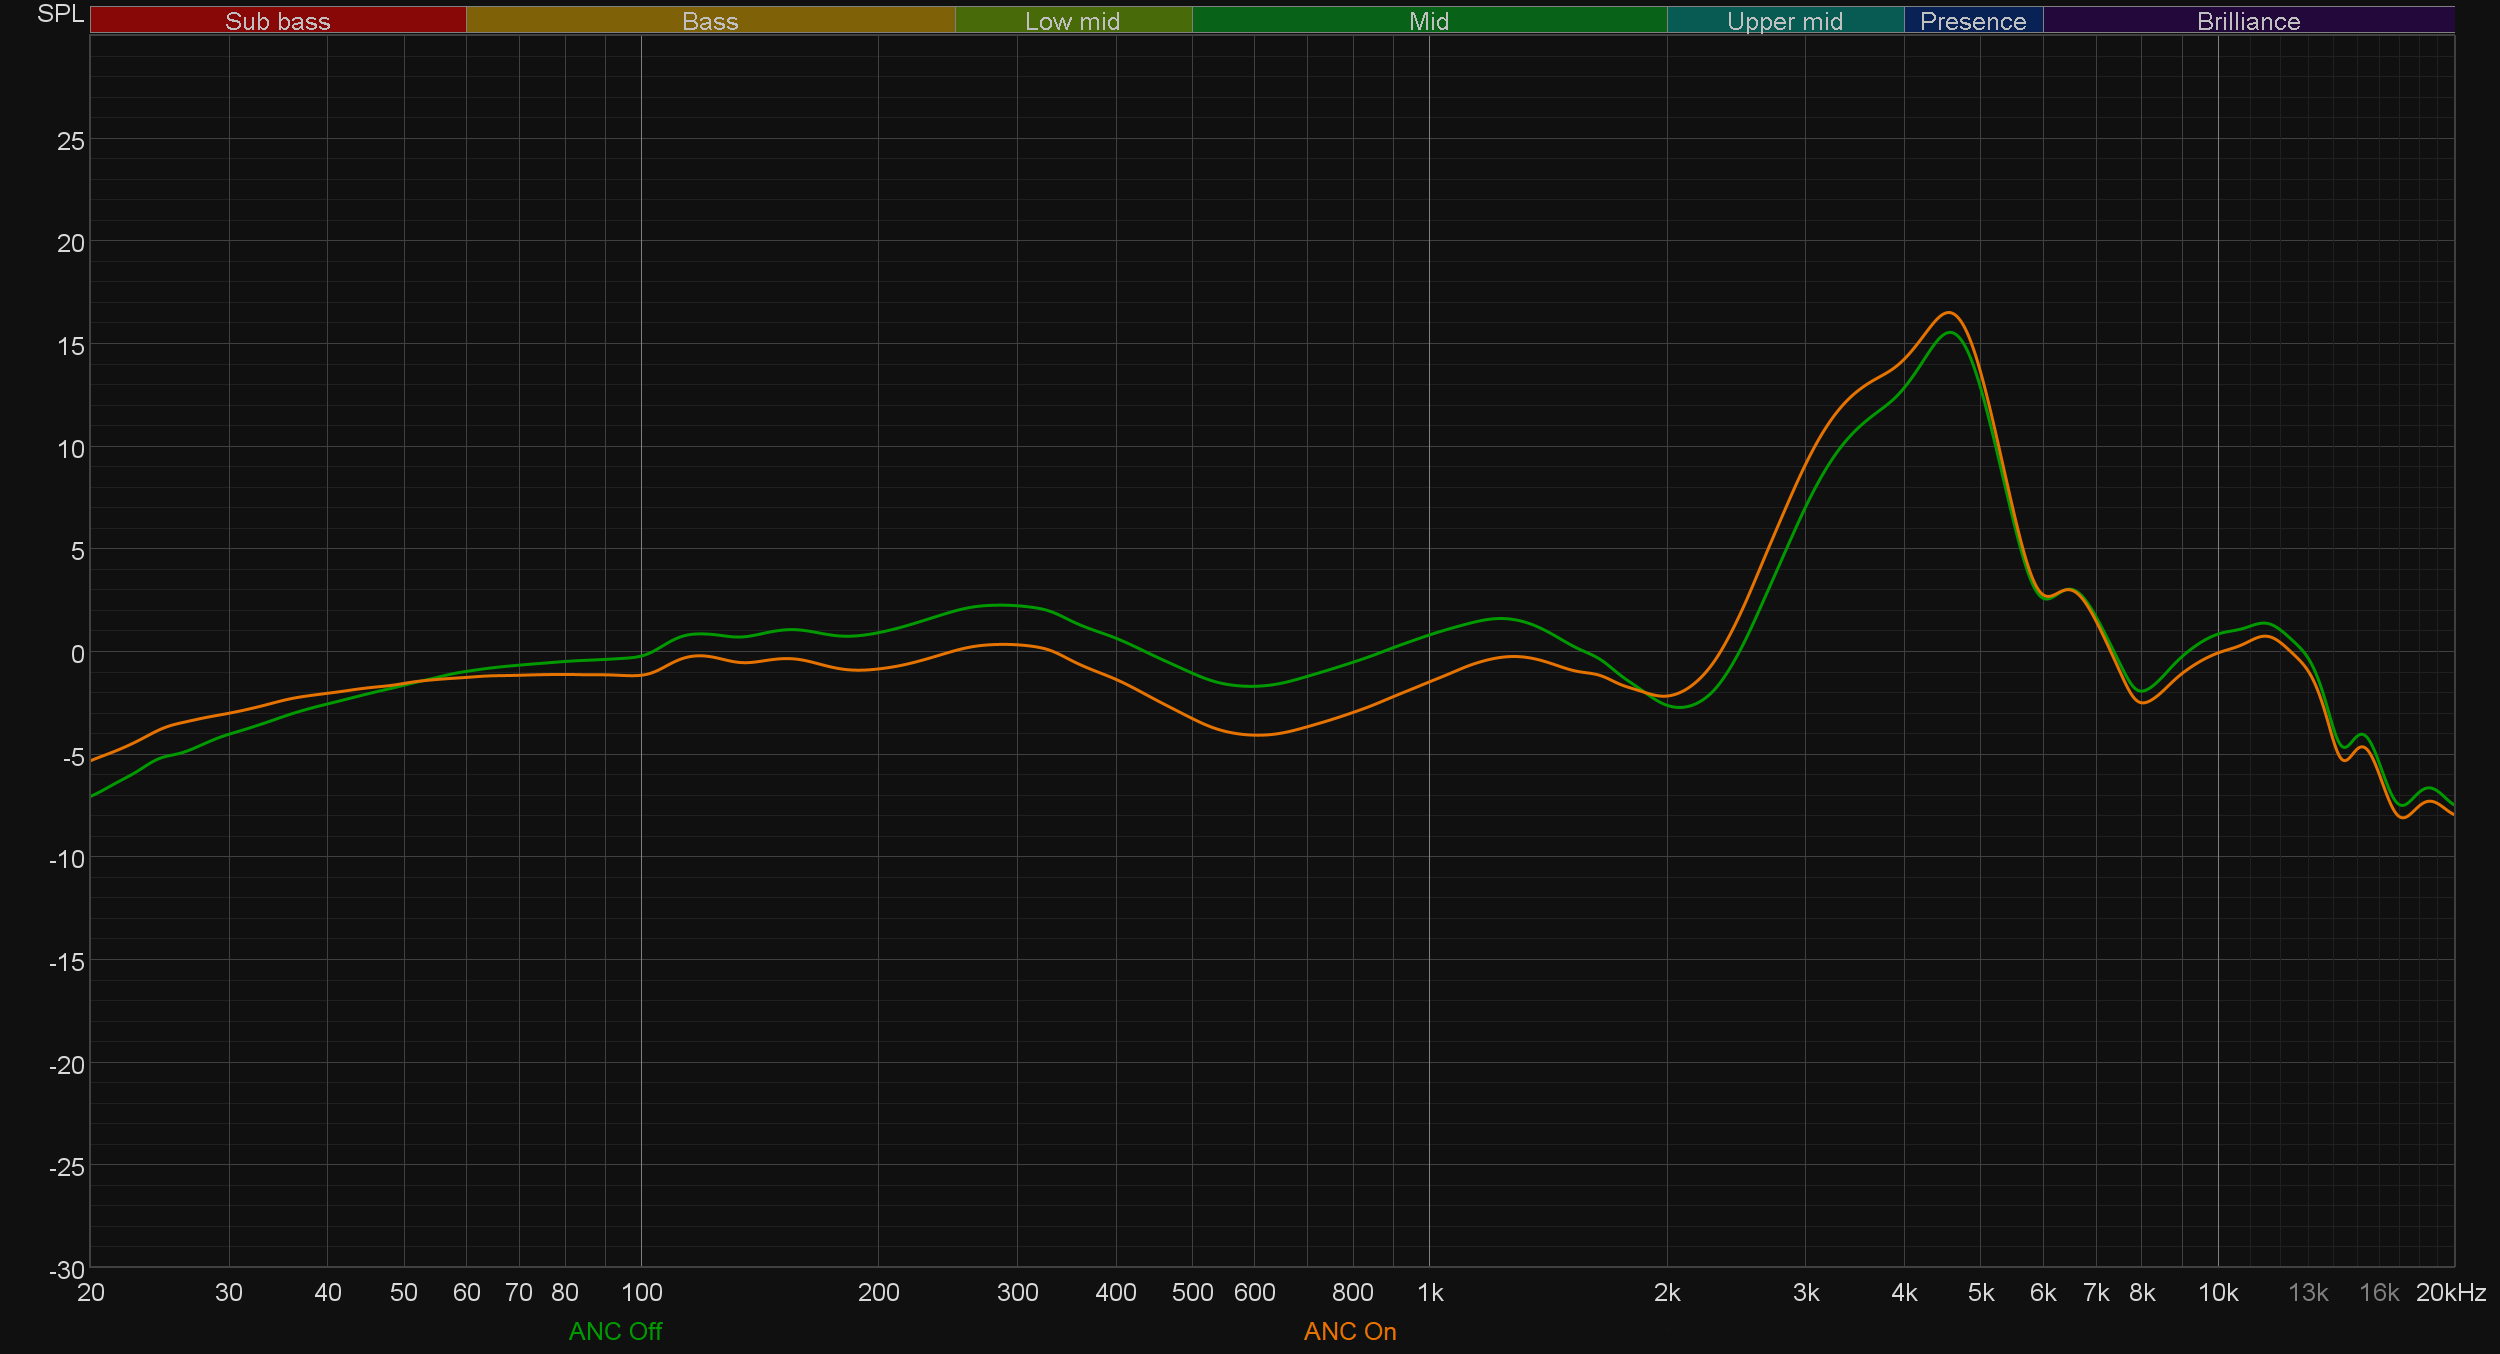The width and height of the screenshot is (2500, 1354).
Task: Click the ANC On legend label
Action: pos(1349,1331)
